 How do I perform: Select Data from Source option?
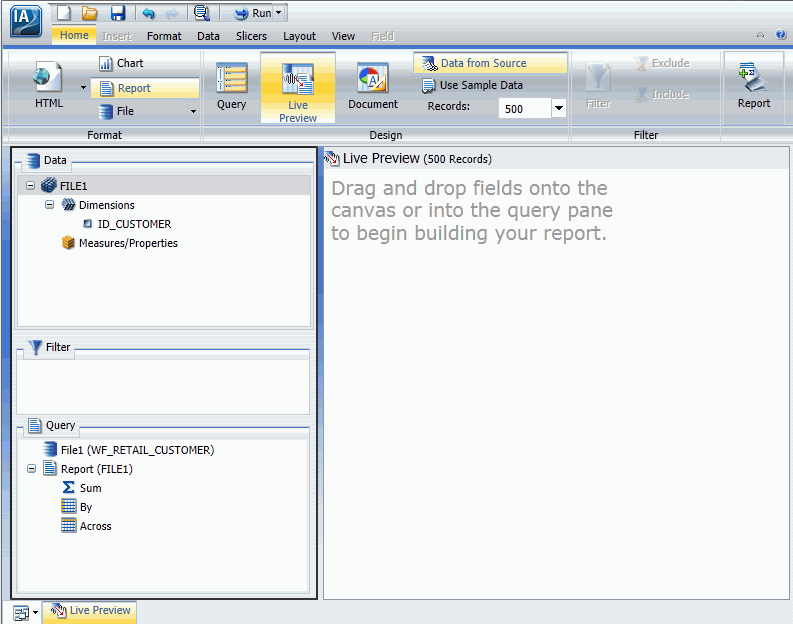[x=491, y=63]
